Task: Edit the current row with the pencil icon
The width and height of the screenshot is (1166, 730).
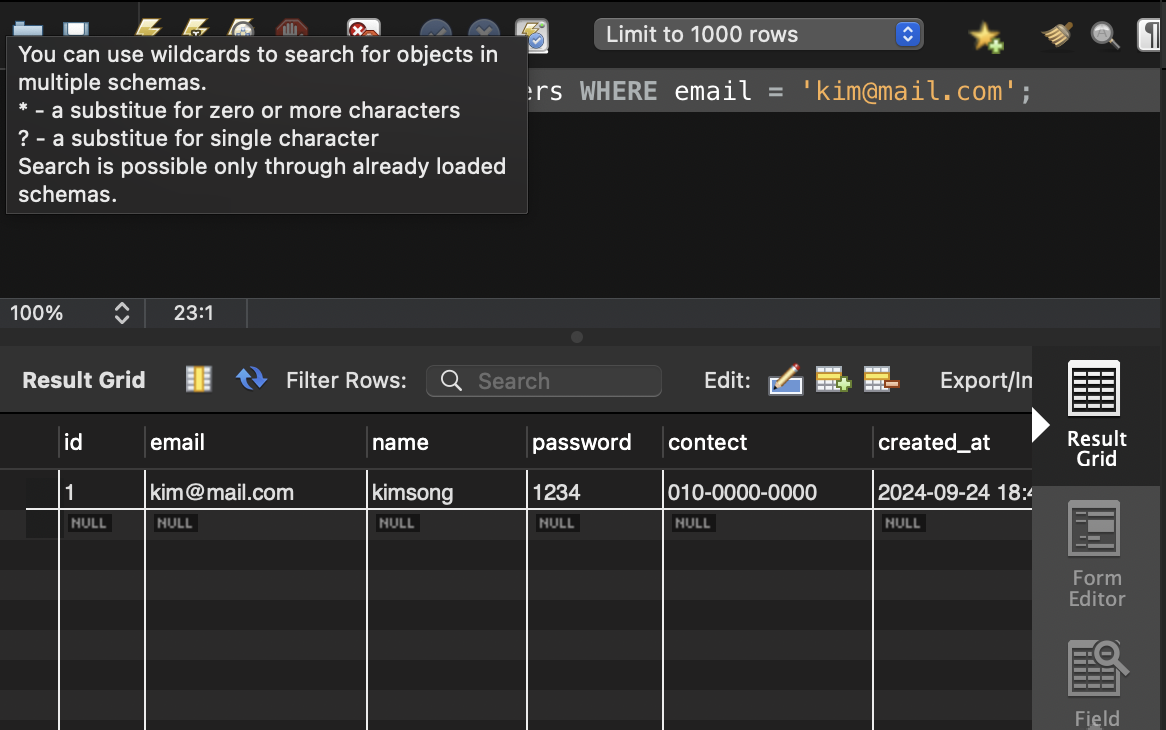Action: tap(785, 379)
